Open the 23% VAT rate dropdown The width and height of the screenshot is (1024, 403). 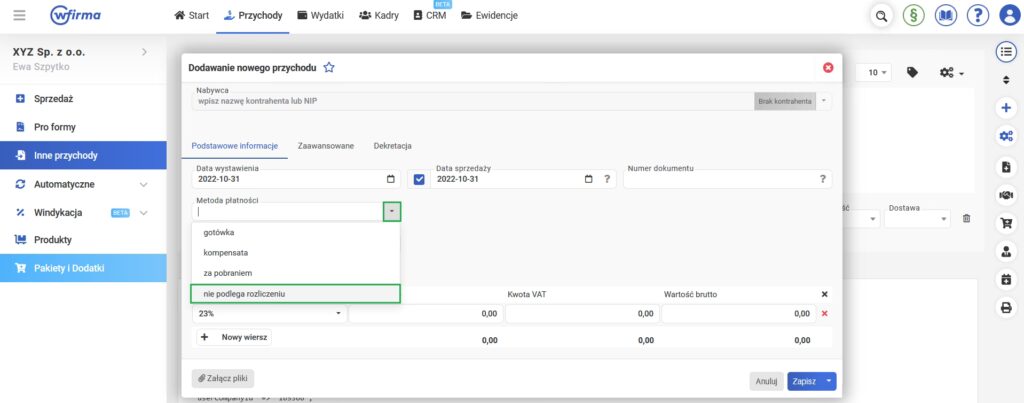tap(268, 313)
